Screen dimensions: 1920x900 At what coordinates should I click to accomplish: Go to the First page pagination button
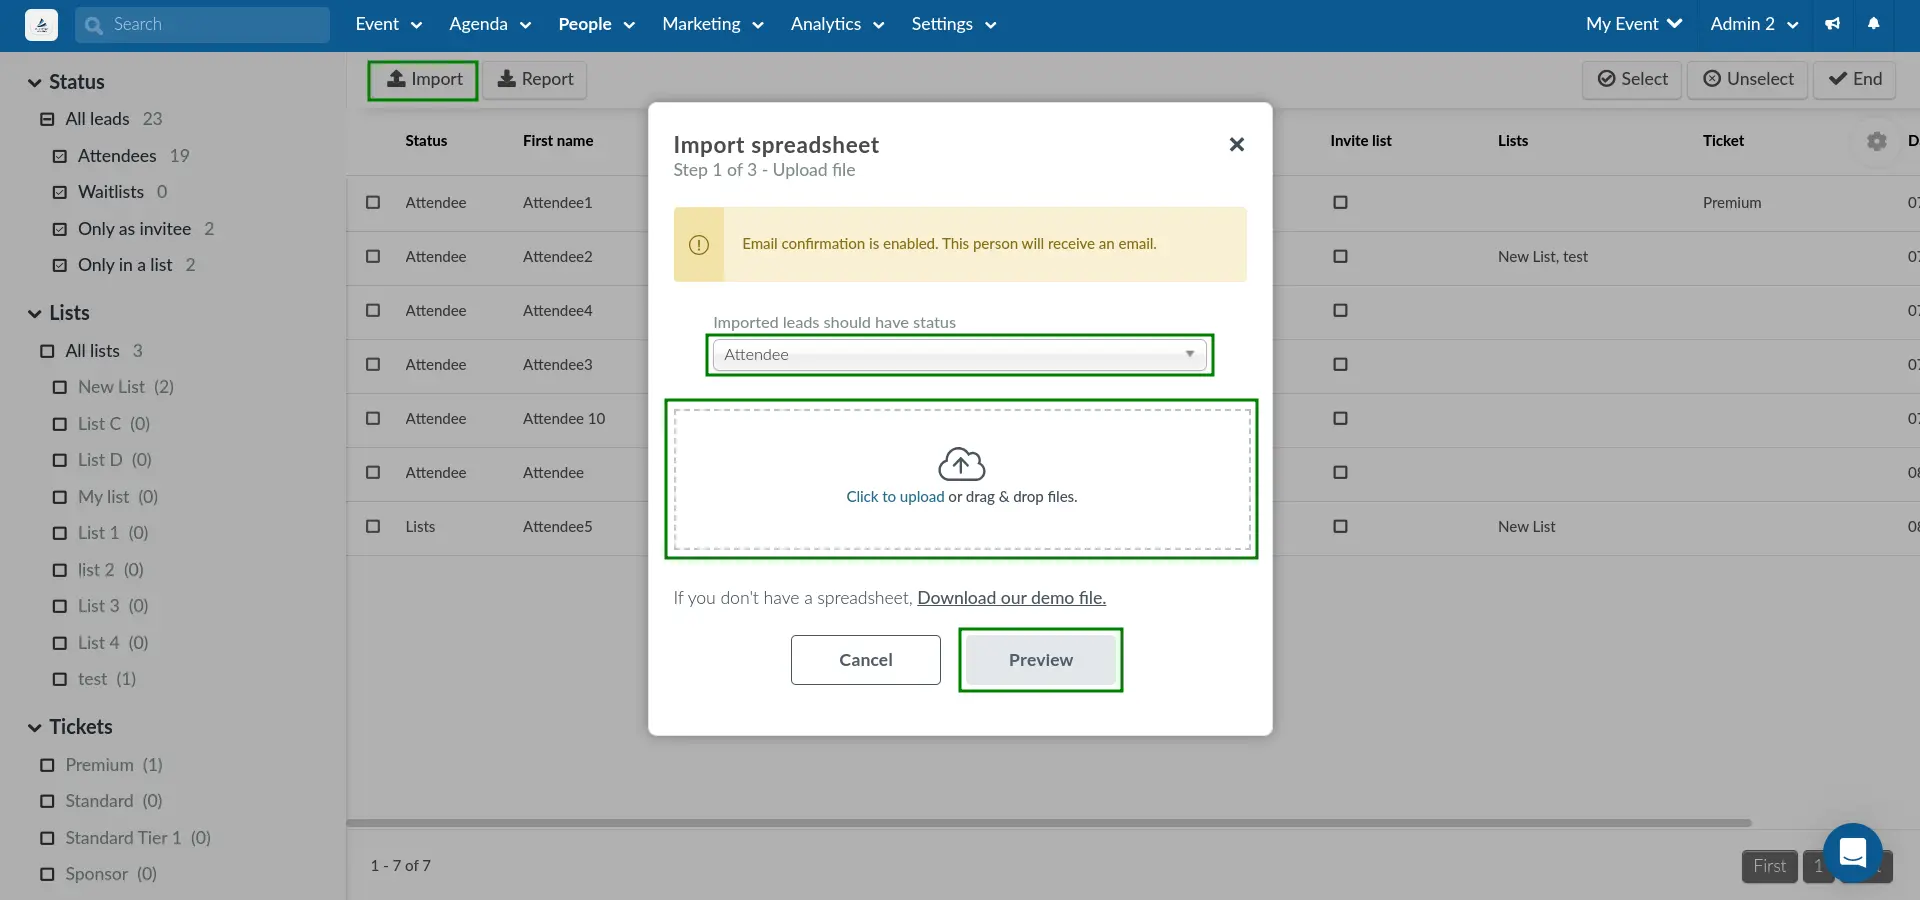click(x=1769, y=866)
